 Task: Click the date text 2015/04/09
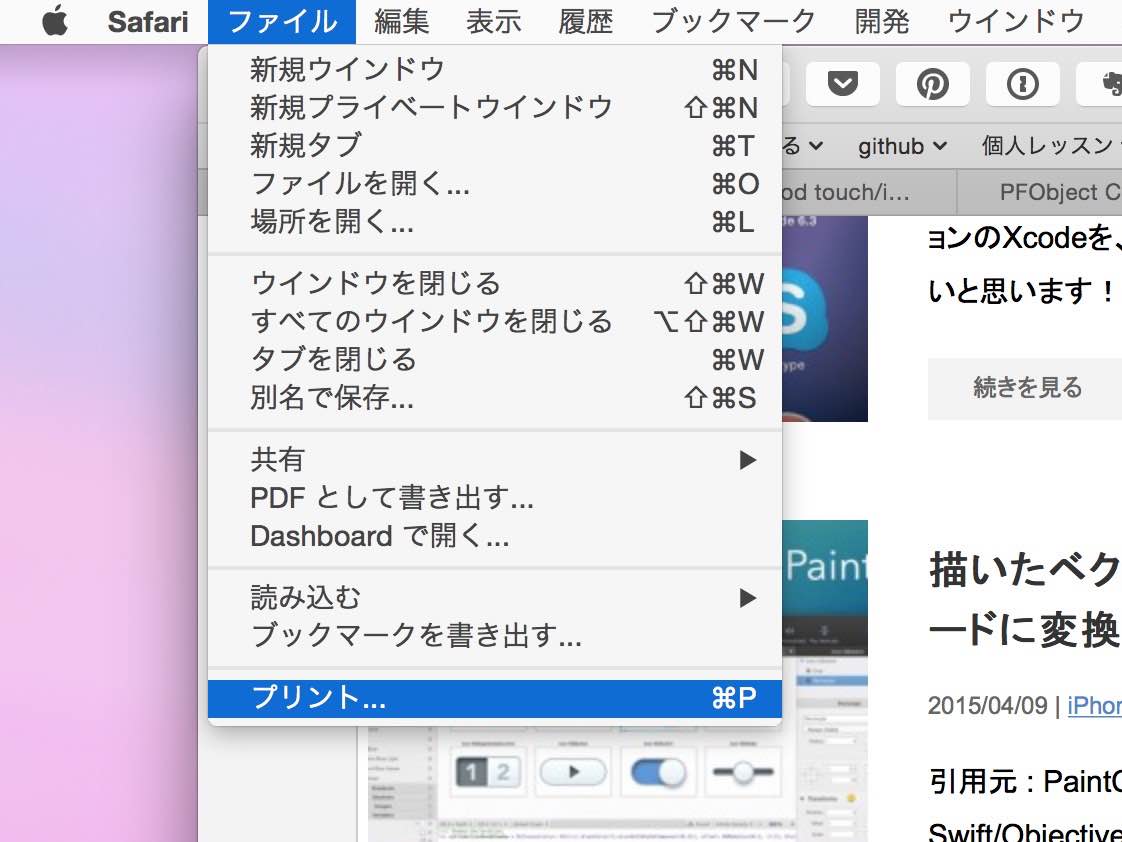[987, 705]
